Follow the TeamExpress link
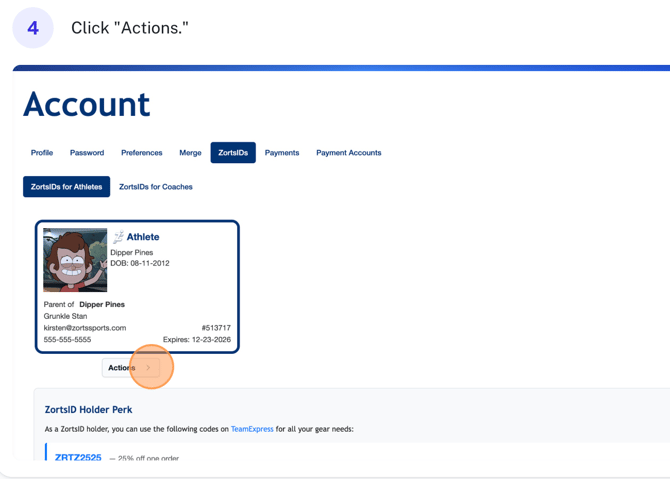 [x=252, y=429]
